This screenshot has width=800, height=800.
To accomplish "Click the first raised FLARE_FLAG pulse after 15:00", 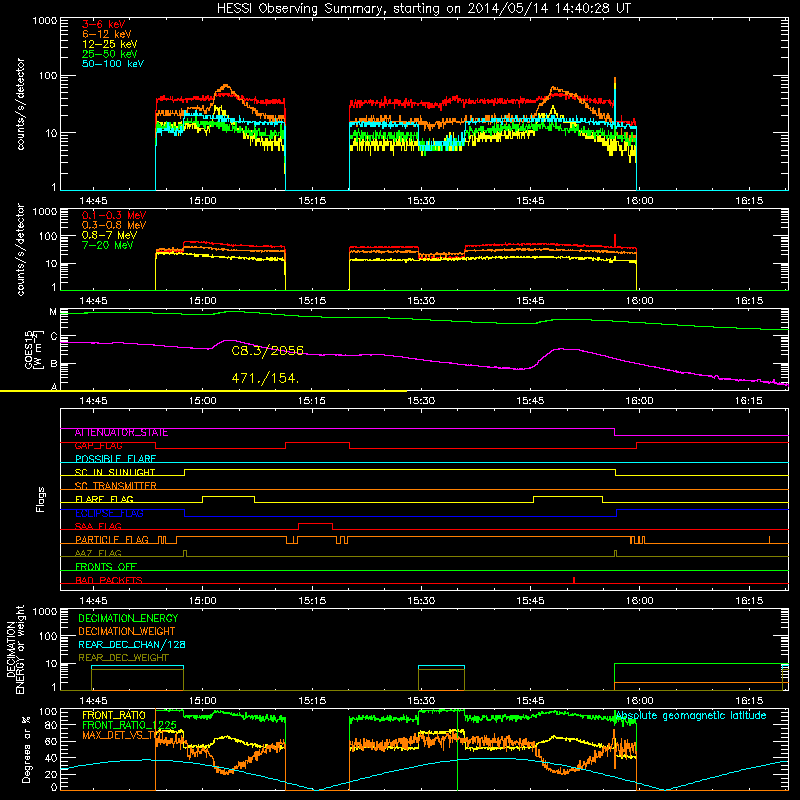I will (228, 499).
